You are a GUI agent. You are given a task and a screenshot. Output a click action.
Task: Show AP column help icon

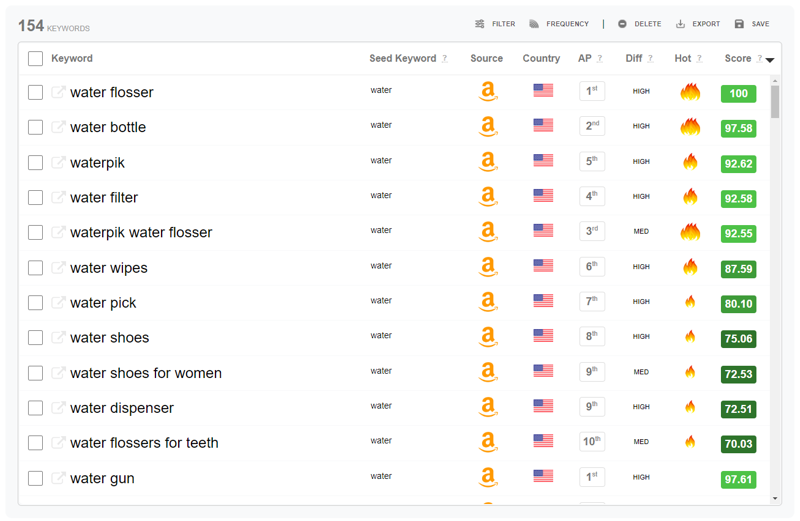pos(599,59)
